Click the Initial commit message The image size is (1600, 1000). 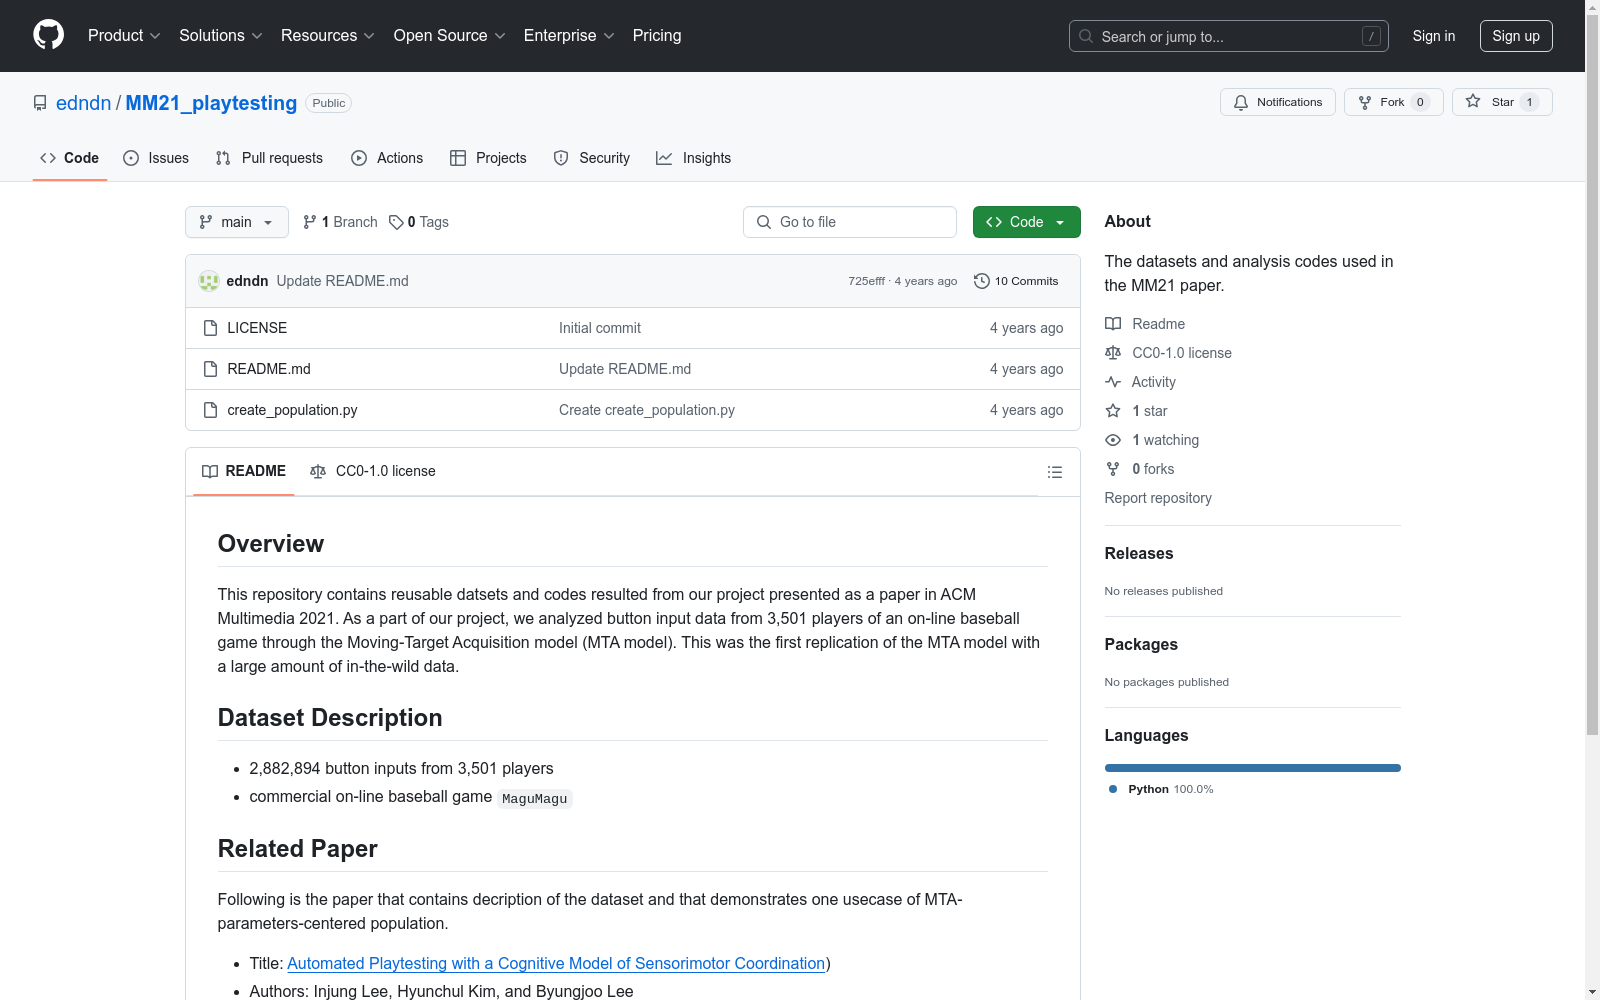[600, 328]
